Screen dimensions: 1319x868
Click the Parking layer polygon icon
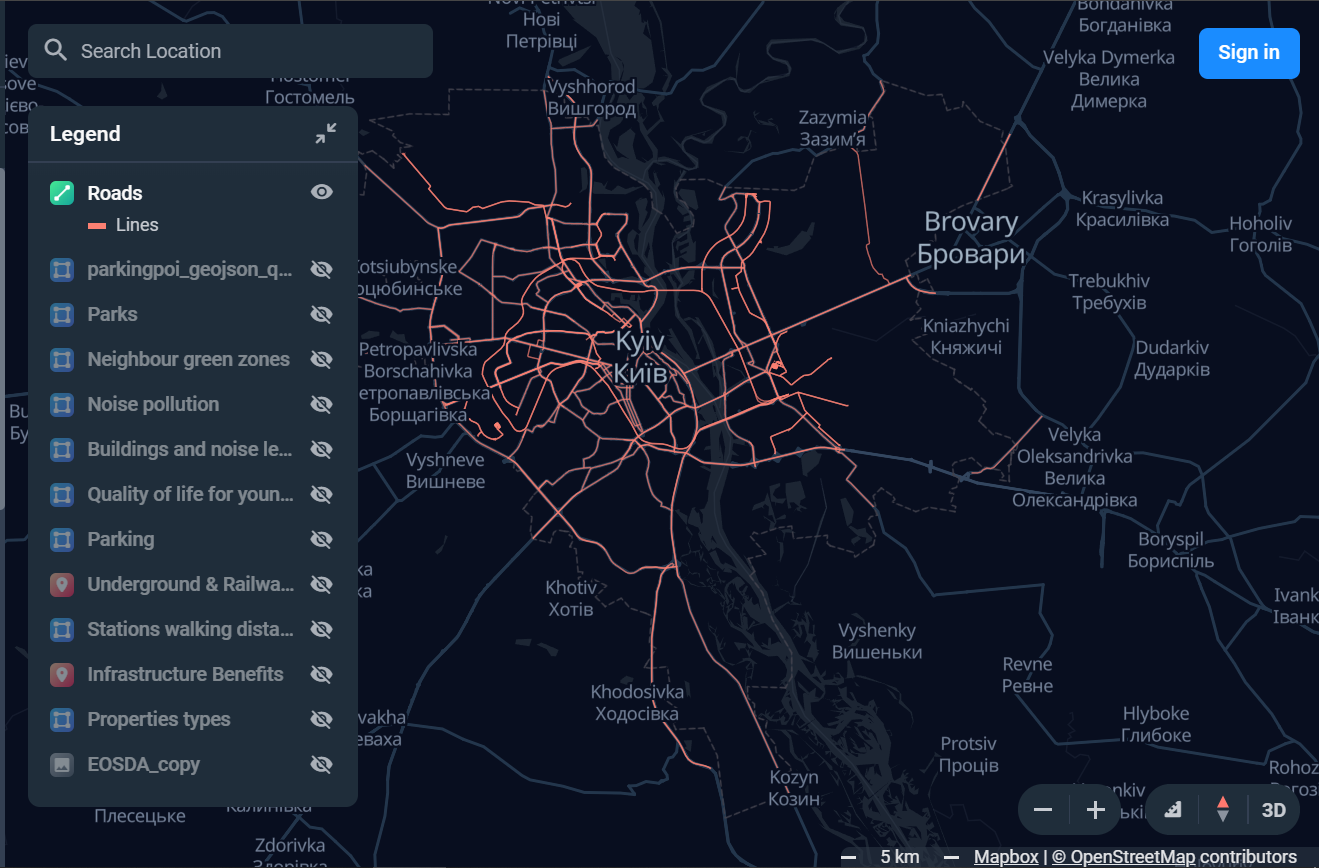pos(62,539)
